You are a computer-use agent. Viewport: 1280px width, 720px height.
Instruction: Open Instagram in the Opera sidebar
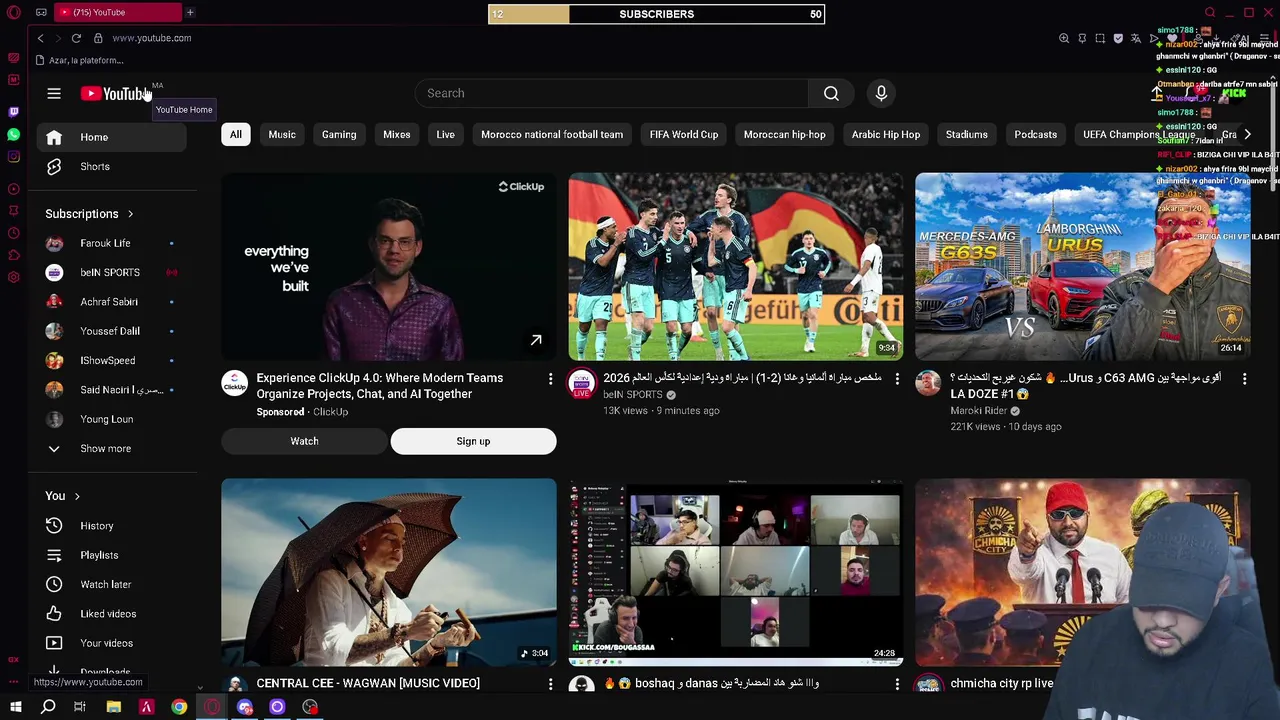[x=13, y=156]
